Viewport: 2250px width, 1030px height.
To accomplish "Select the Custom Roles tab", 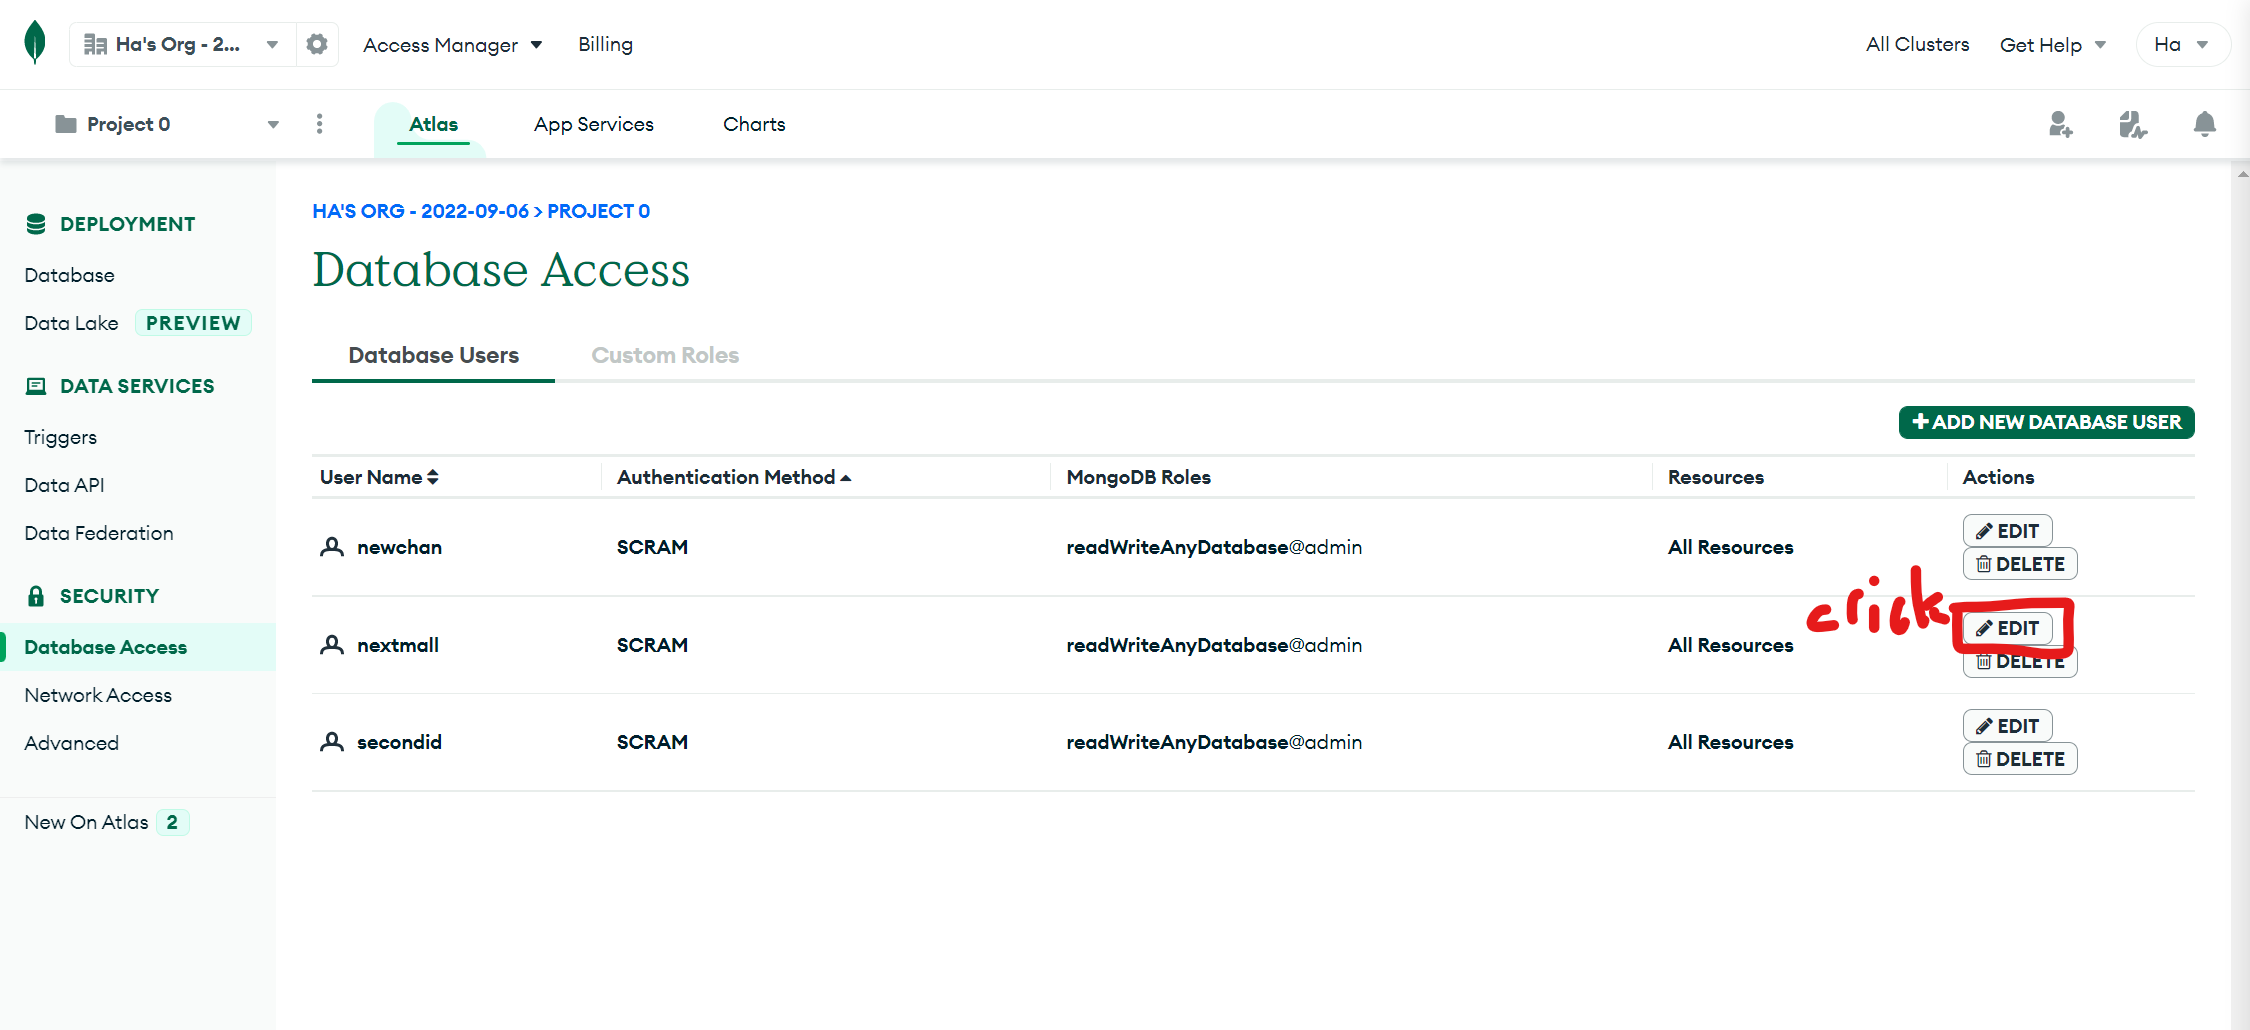I will coord(665,355).
